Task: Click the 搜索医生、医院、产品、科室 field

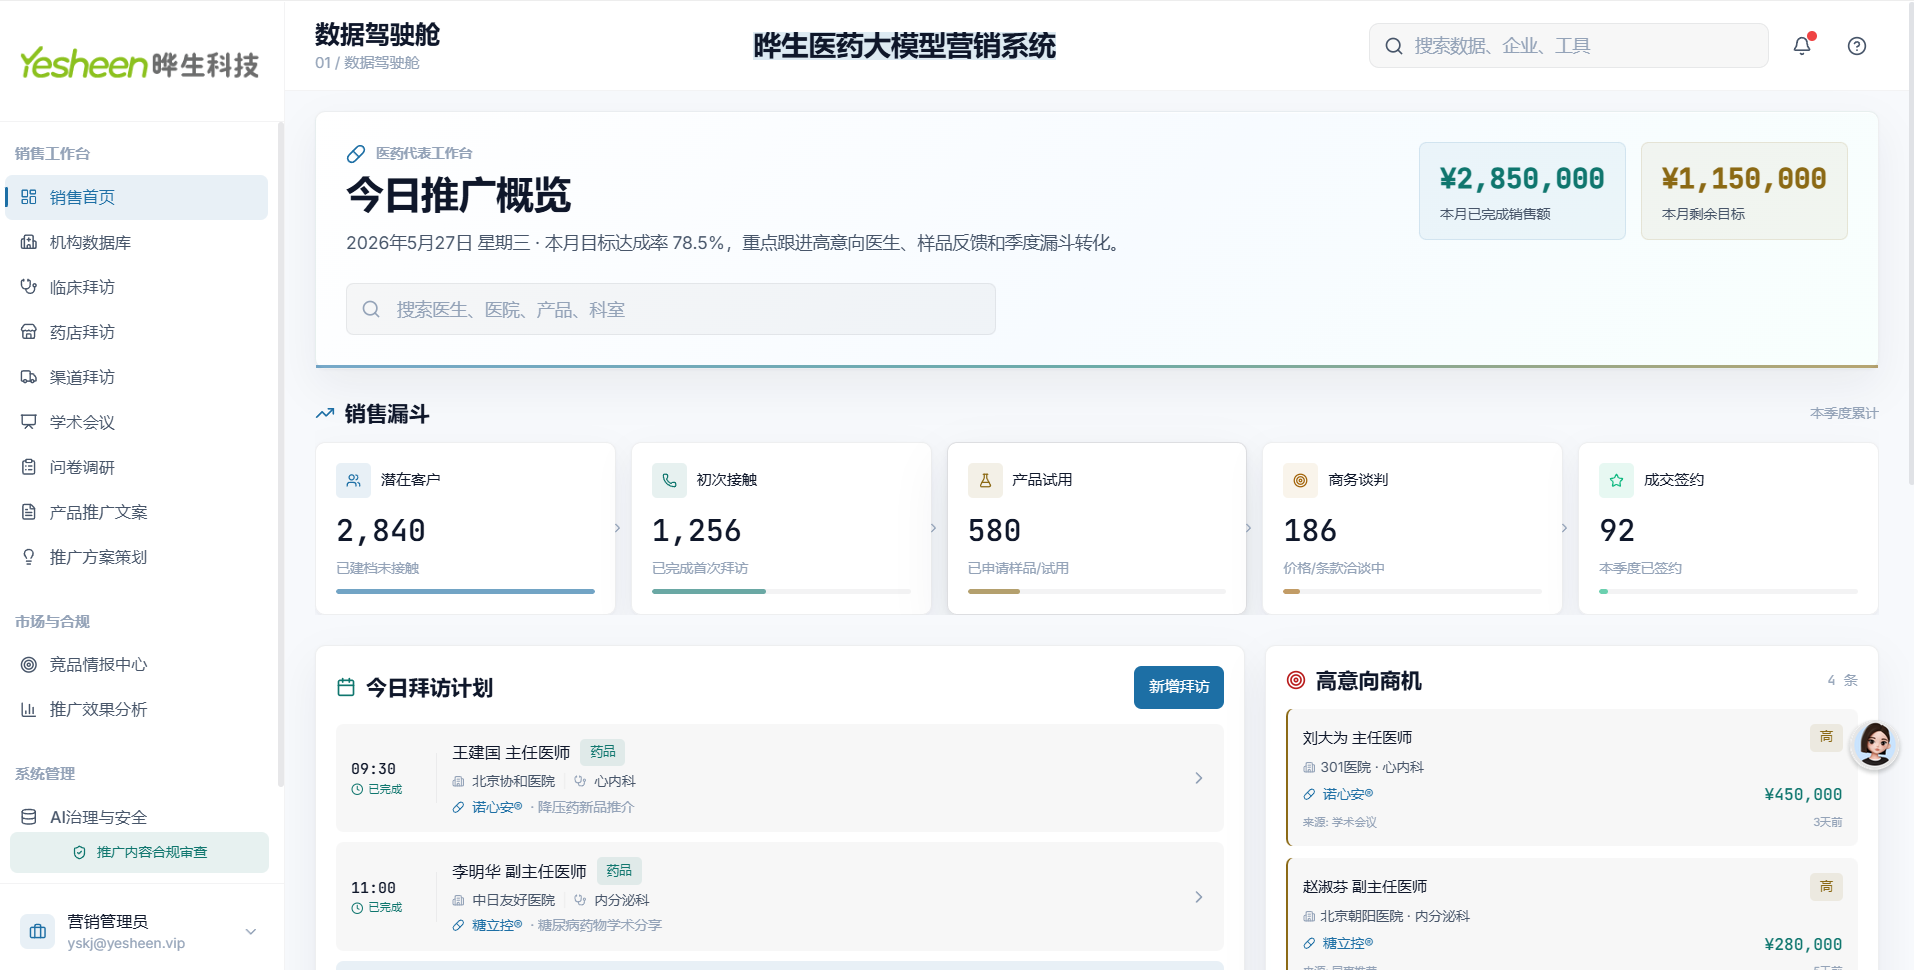Action: pyautogui.click(x=670, y=309)
